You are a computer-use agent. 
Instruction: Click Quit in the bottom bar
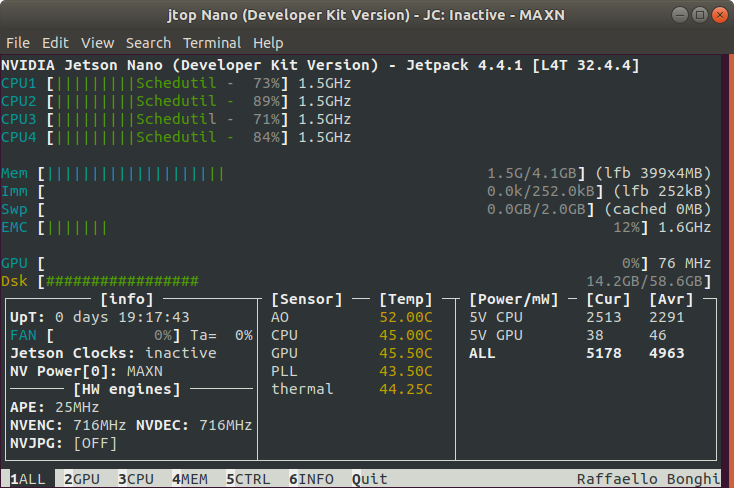(x=370, y=479)
